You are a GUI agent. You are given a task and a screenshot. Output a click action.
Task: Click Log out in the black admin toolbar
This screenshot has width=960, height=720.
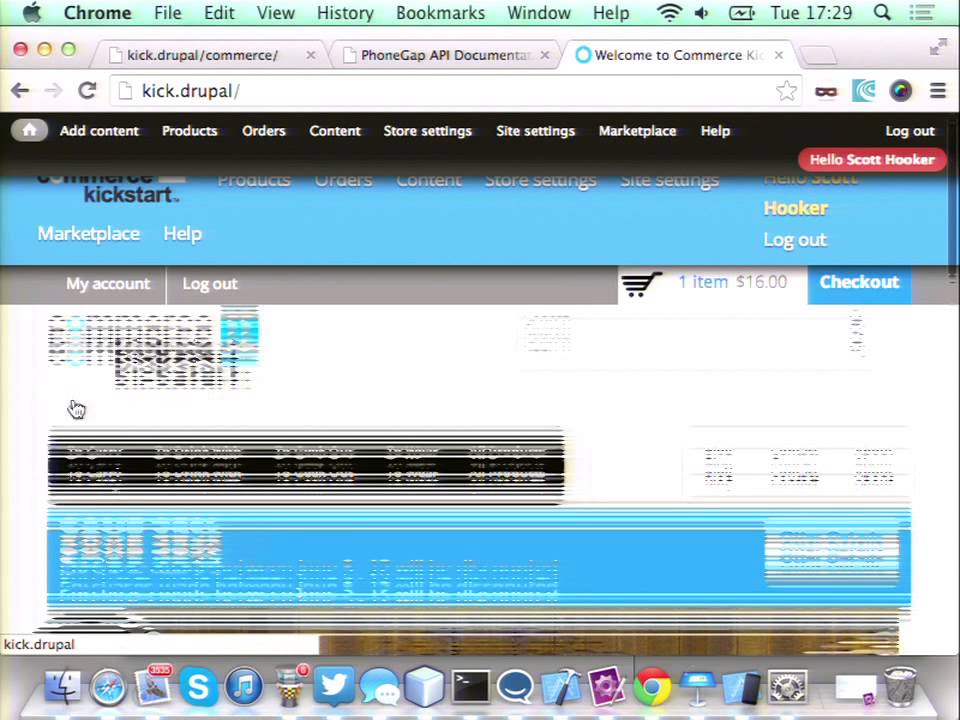click(910, 131)
